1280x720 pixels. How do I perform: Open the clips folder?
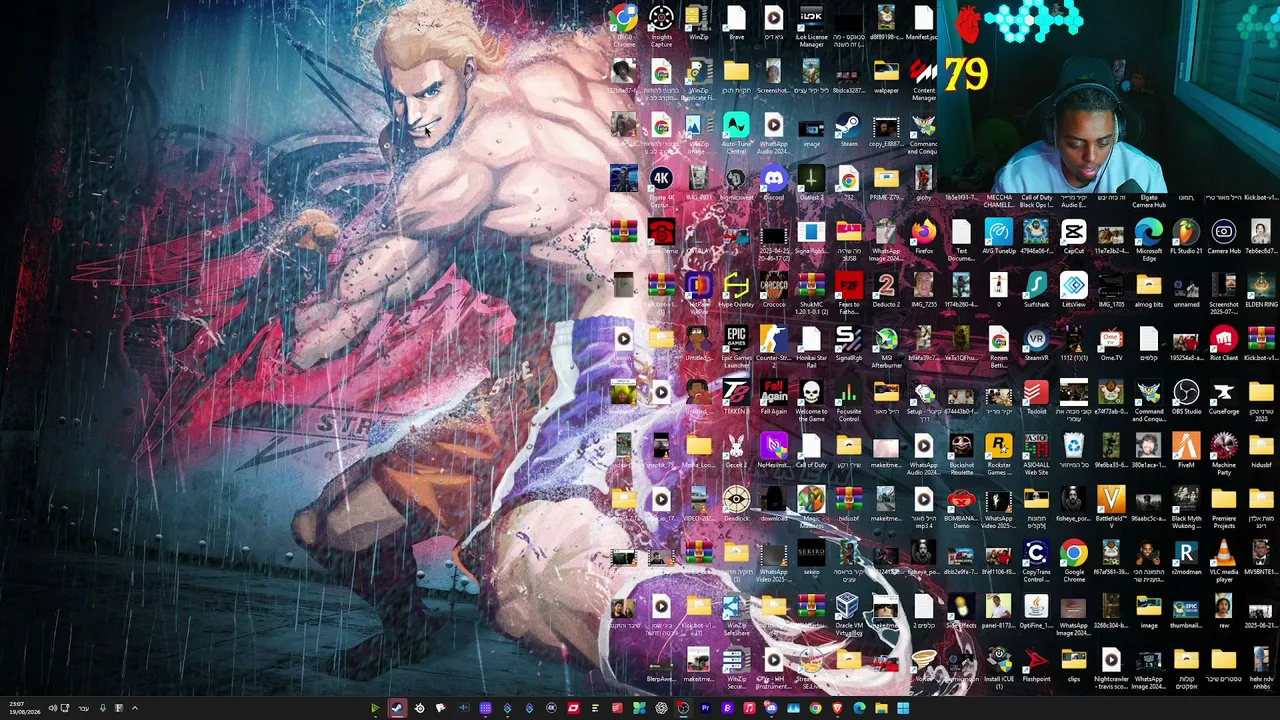tap(1073, 667)
